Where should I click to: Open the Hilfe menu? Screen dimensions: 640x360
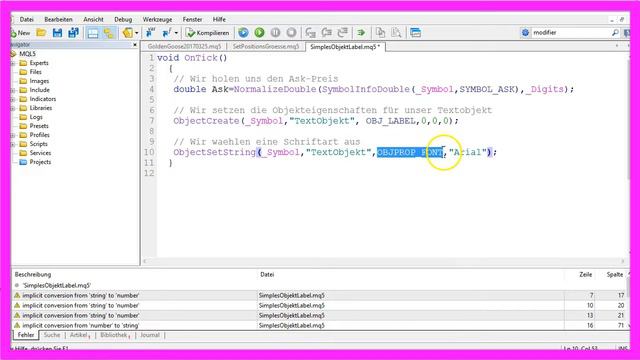219,19
